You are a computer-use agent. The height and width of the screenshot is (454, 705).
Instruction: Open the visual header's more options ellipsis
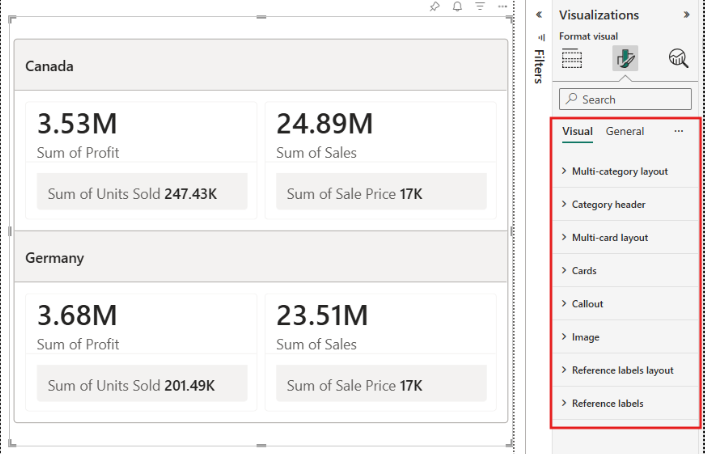pyautogui.click(x=503, y=7)
